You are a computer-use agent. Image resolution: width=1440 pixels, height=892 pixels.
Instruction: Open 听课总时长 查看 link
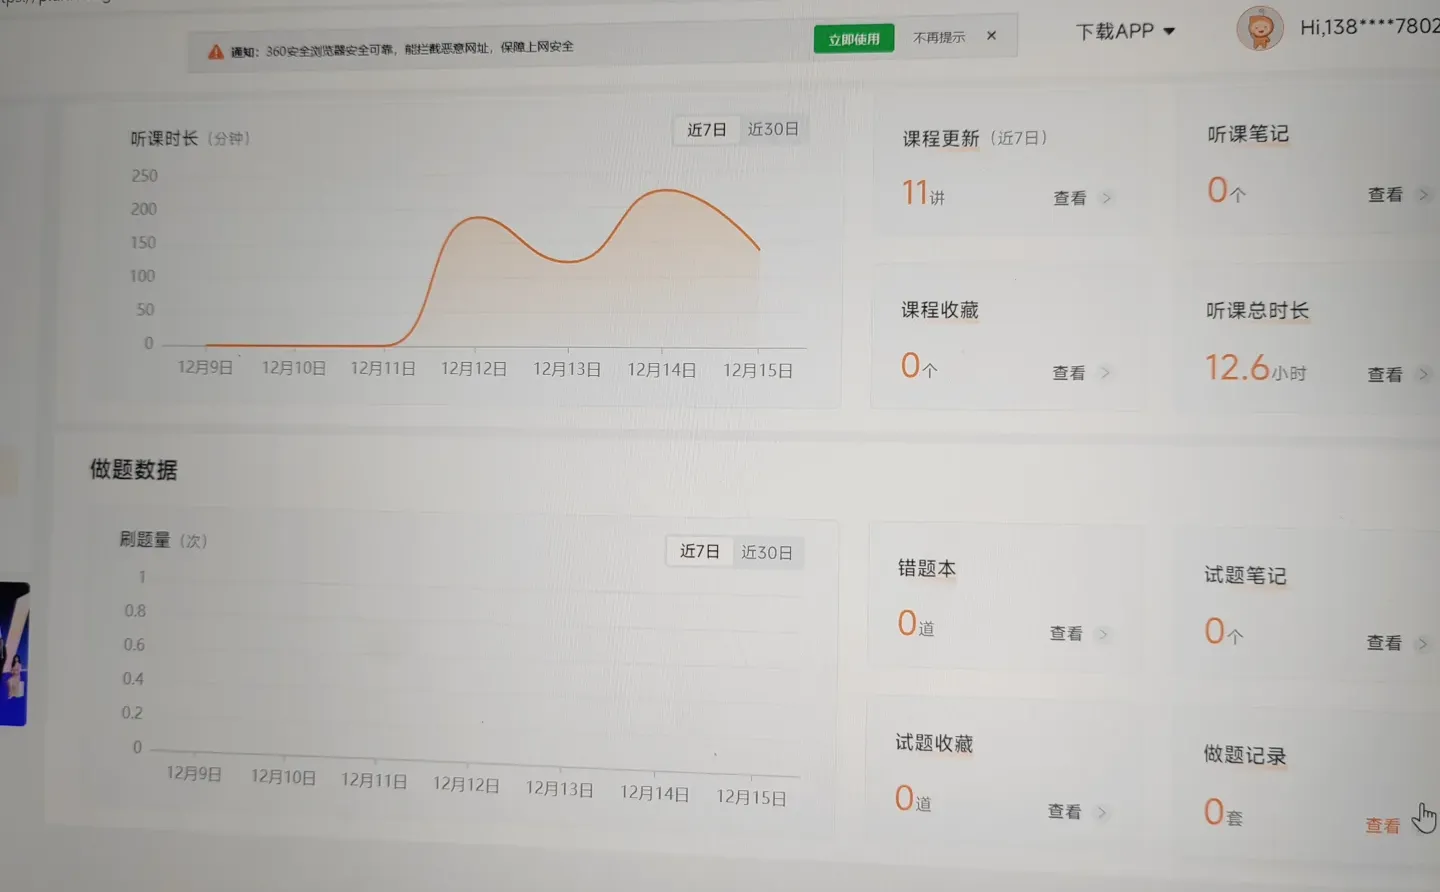pos(1384,375)
